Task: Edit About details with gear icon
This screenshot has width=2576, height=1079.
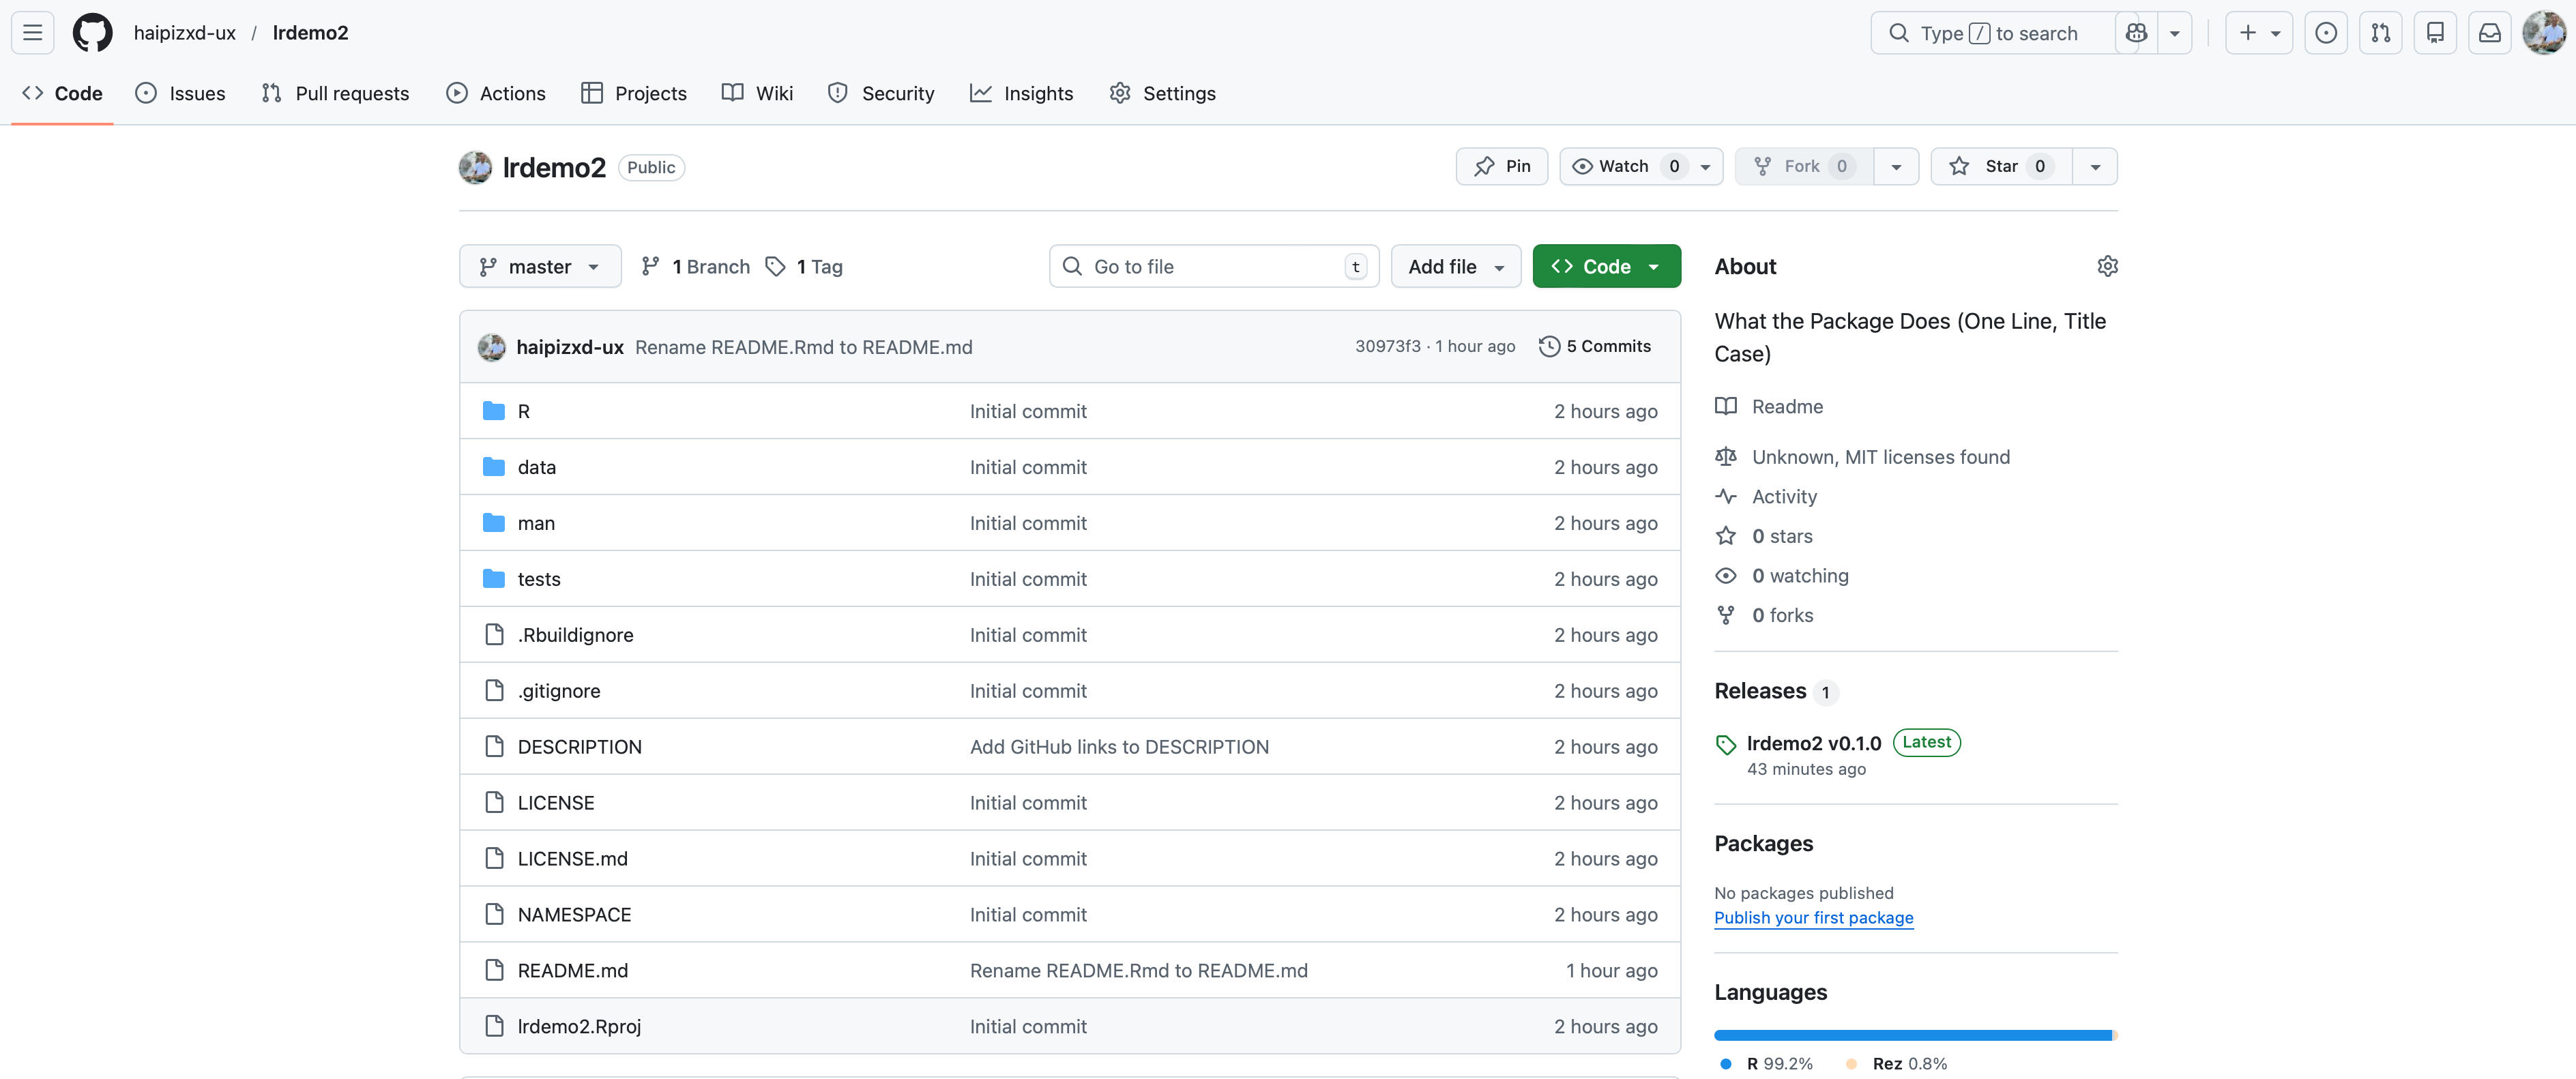Action: coord(2107,266)
